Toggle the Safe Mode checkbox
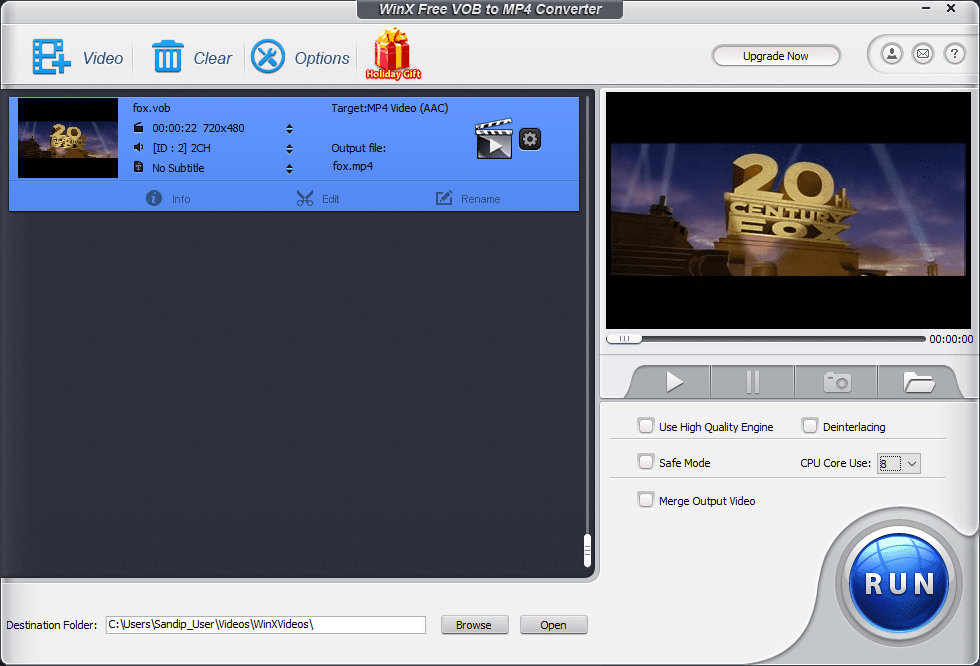Viewport: 980px width, 666px height. click(x=646, y=462)
